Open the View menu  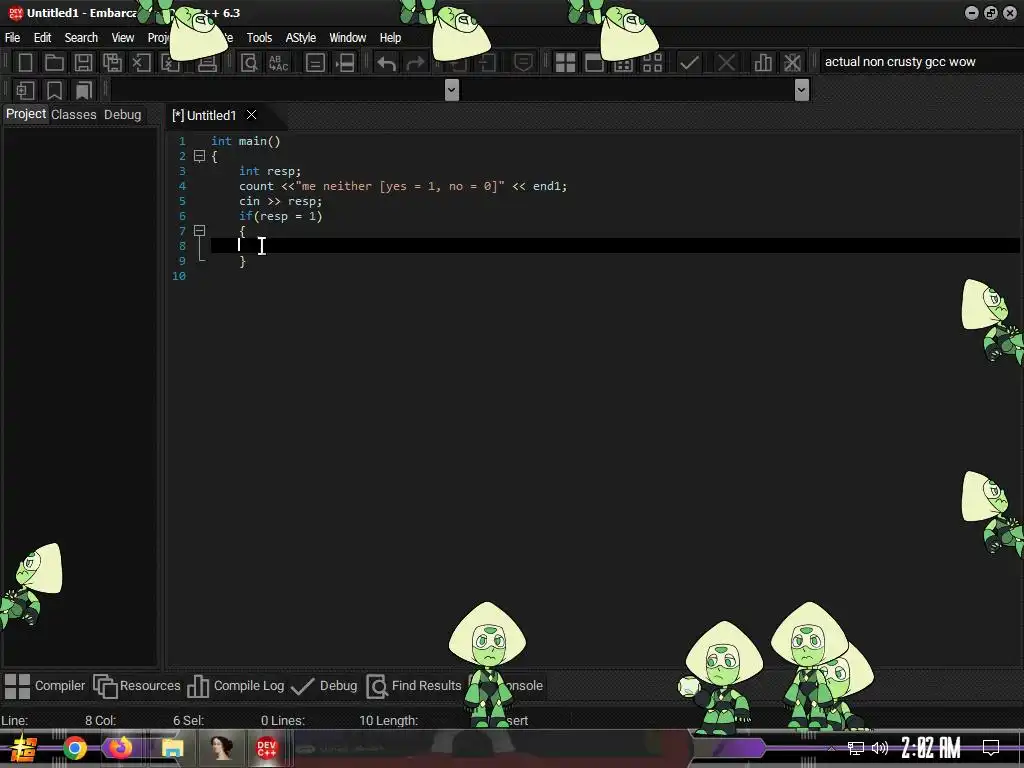click(123, 38)
